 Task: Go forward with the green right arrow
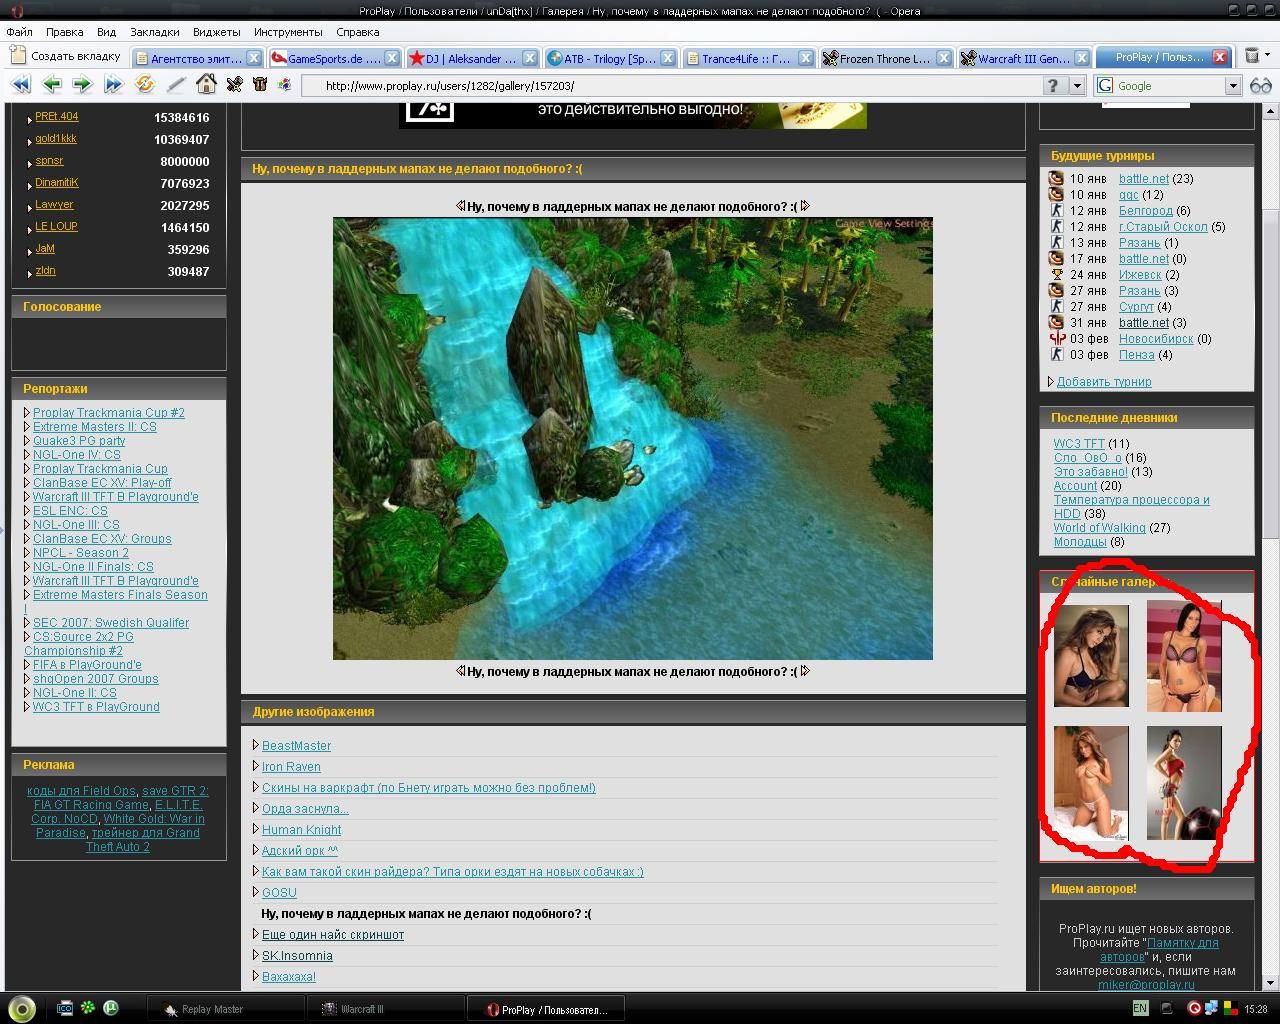click(x=82, y=85)
